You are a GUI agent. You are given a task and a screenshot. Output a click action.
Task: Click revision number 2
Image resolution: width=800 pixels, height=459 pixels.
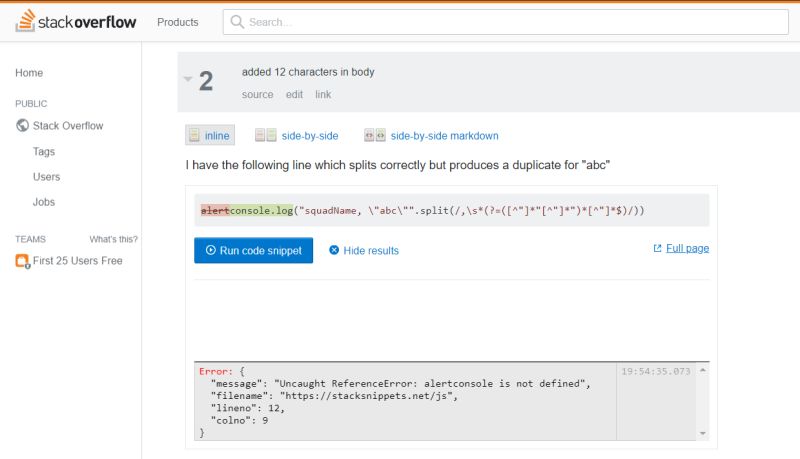pyautogui.click(x=206, y=81)
